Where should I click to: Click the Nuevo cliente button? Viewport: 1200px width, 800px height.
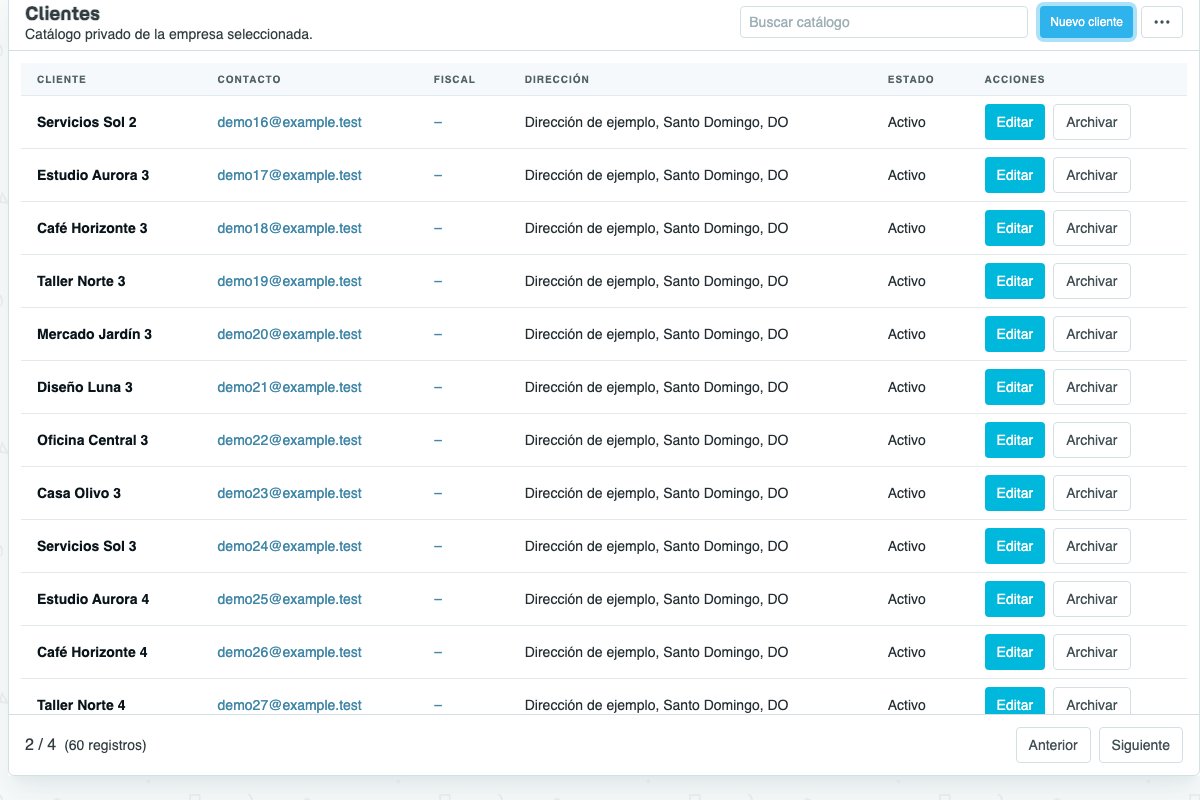coord(1086,22)
